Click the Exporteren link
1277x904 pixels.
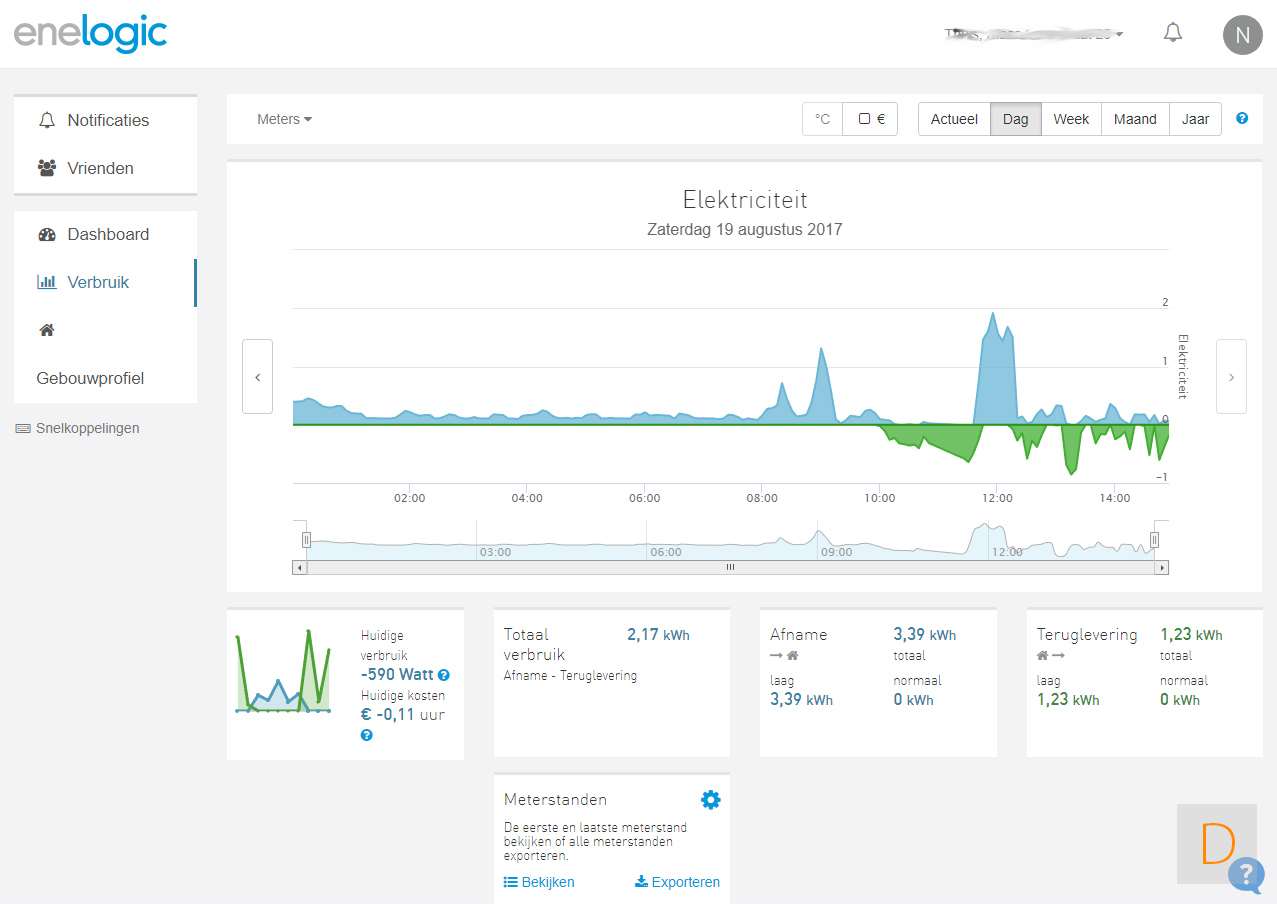click(x=677, y=882)
